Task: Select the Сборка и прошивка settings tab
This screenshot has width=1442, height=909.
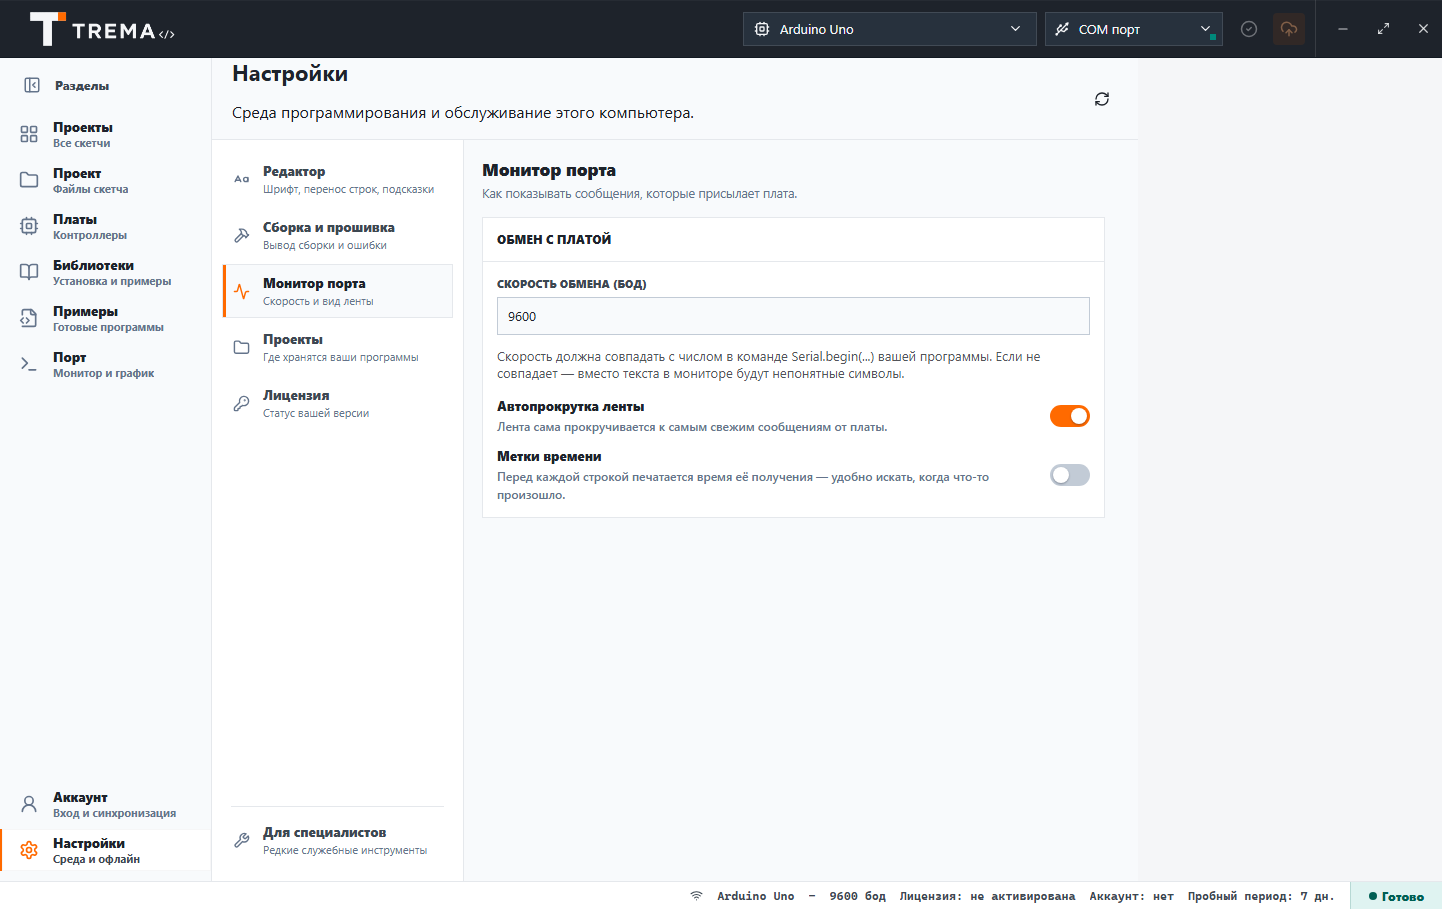Action: coord(338,235)
